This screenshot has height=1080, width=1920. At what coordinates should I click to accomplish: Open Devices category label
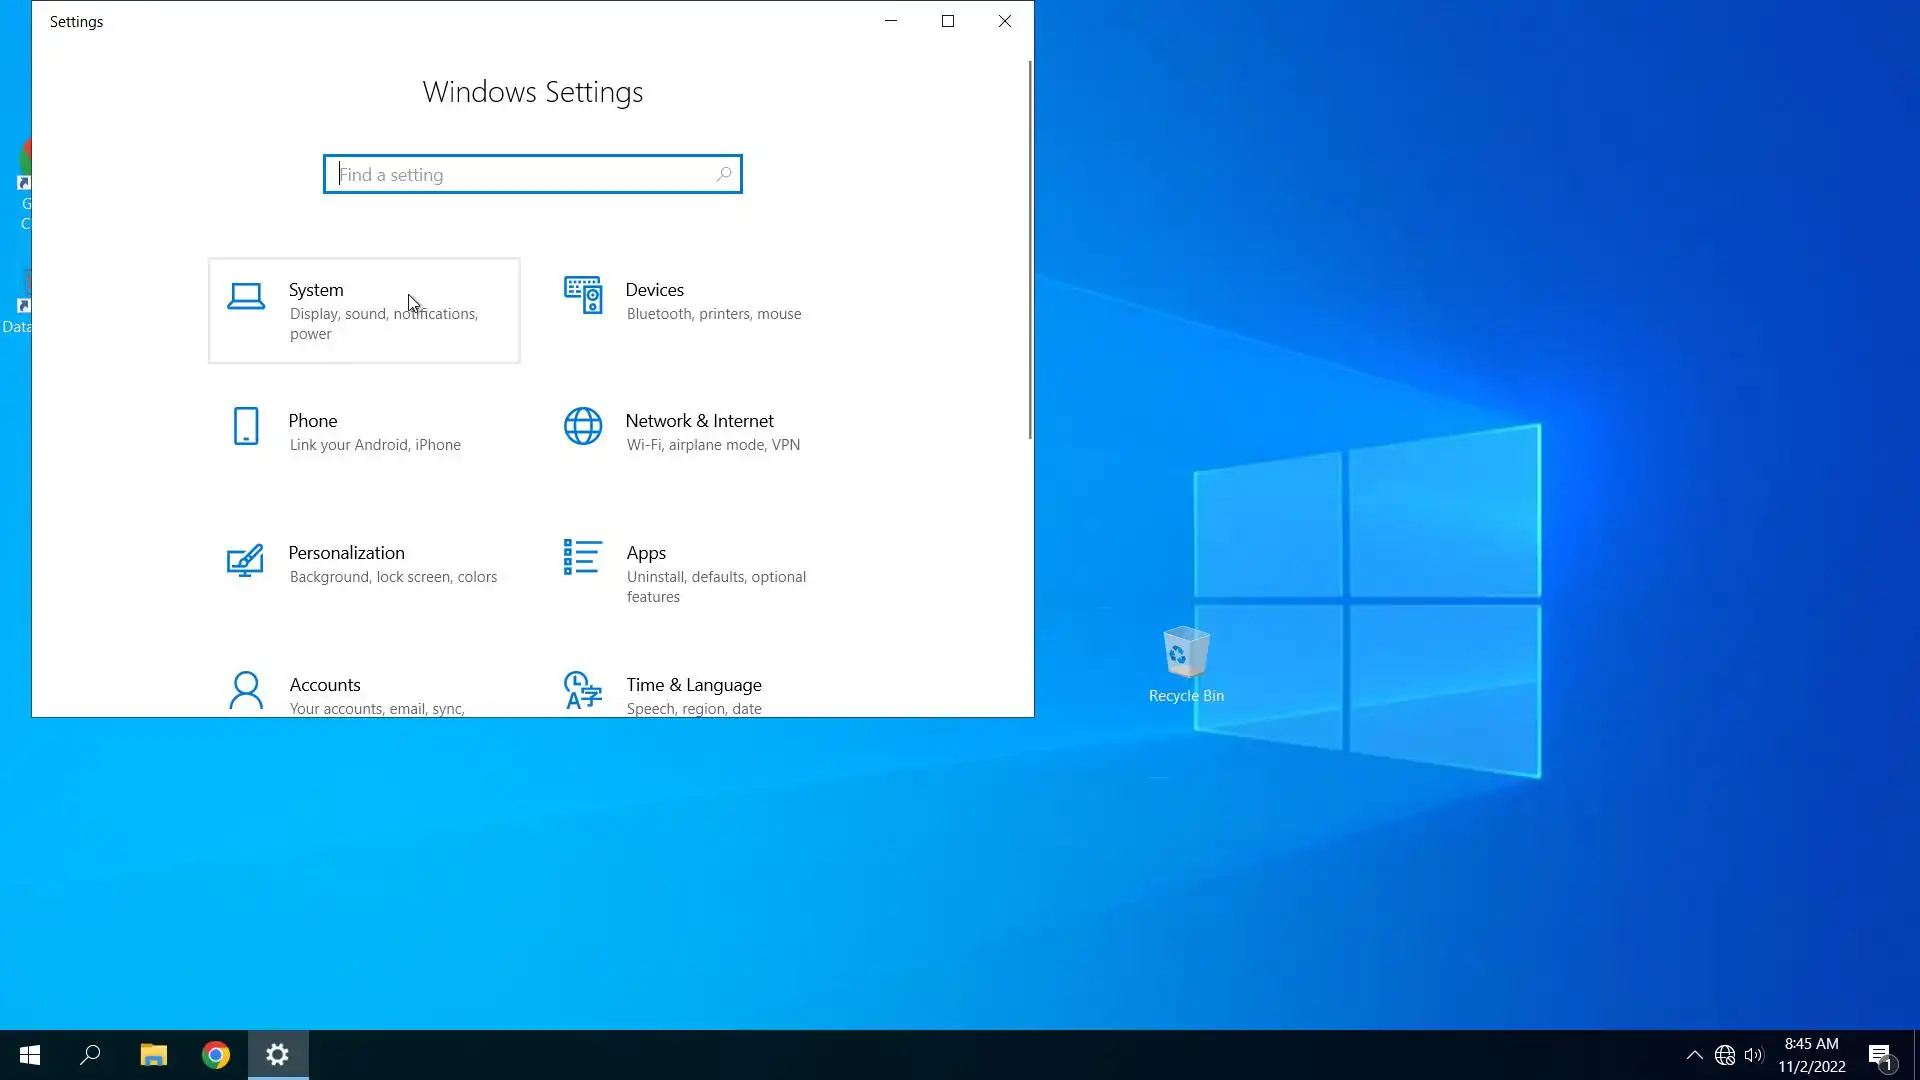click(x=654, y=290)
